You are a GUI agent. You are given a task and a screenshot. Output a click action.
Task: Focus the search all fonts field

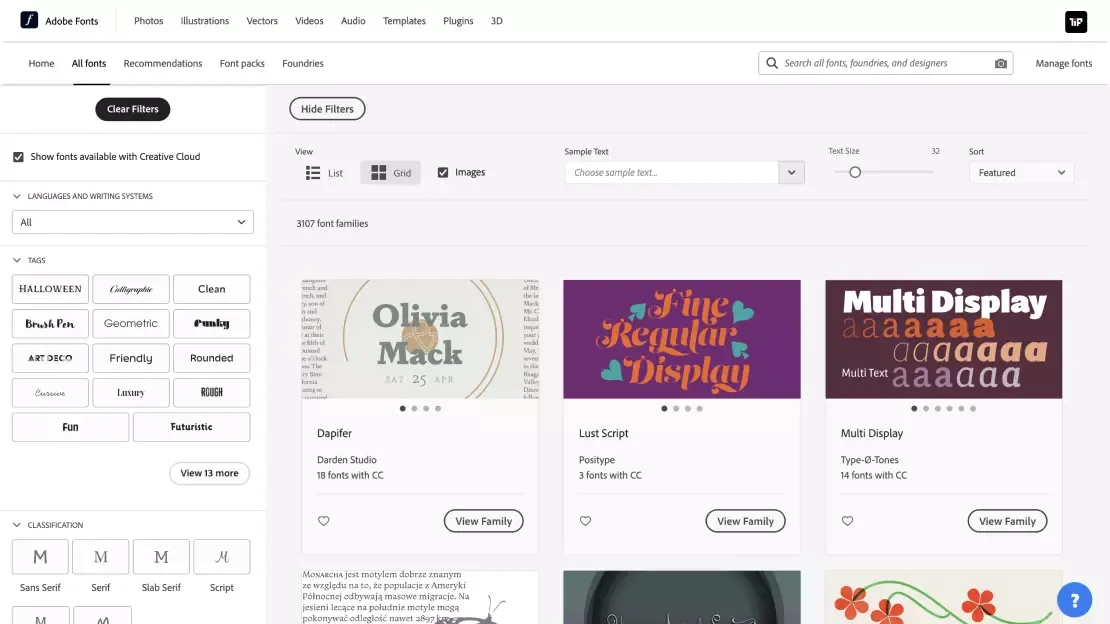click(885, 63)
